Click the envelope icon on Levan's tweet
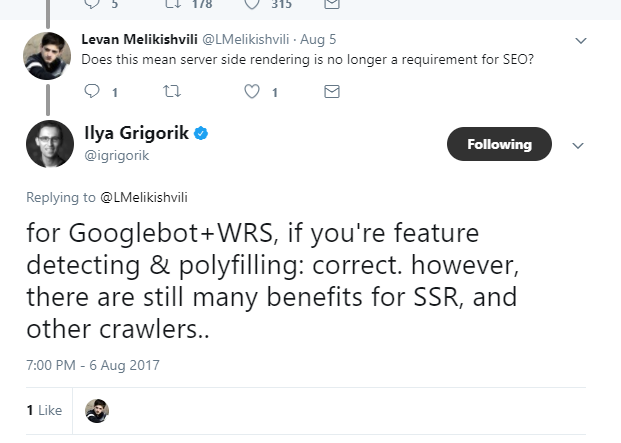This screenshot has width=621, height=443. [x=333, y=91]
